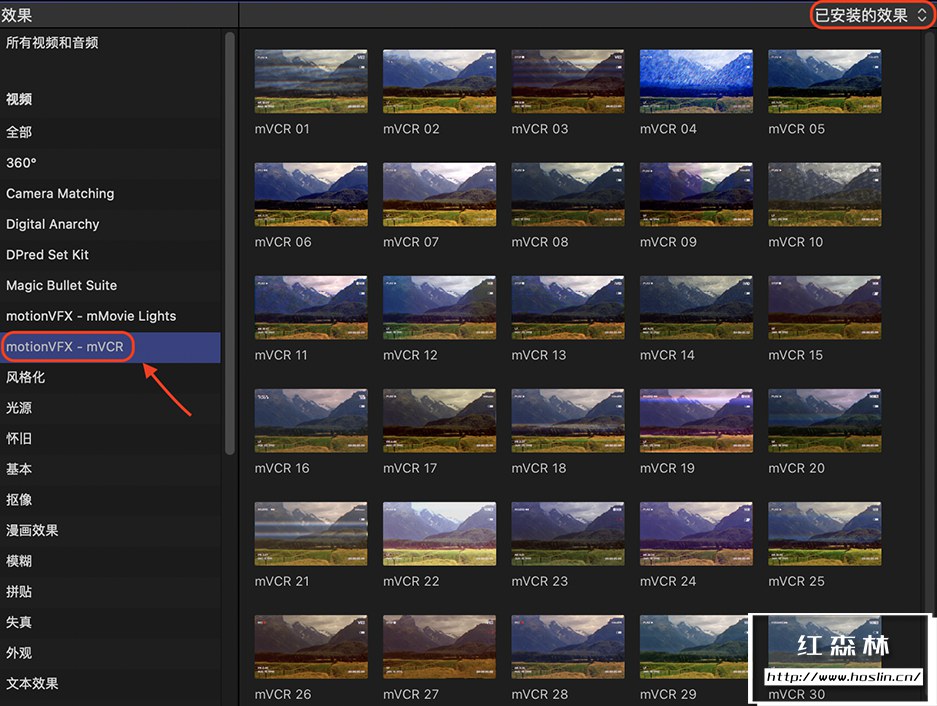
Task: Select the mVCR 04 effect thumbnail
Action: point(696,81)
